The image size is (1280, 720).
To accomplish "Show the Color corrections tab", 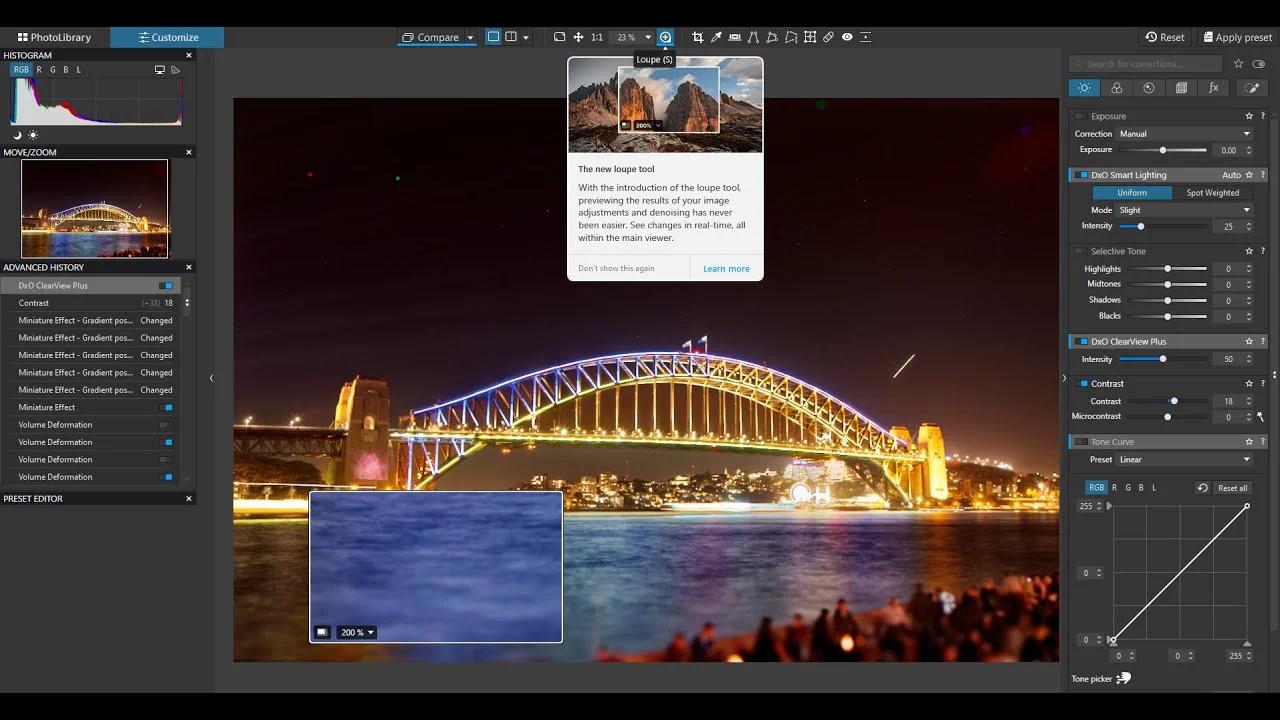I will point(1116,88).
